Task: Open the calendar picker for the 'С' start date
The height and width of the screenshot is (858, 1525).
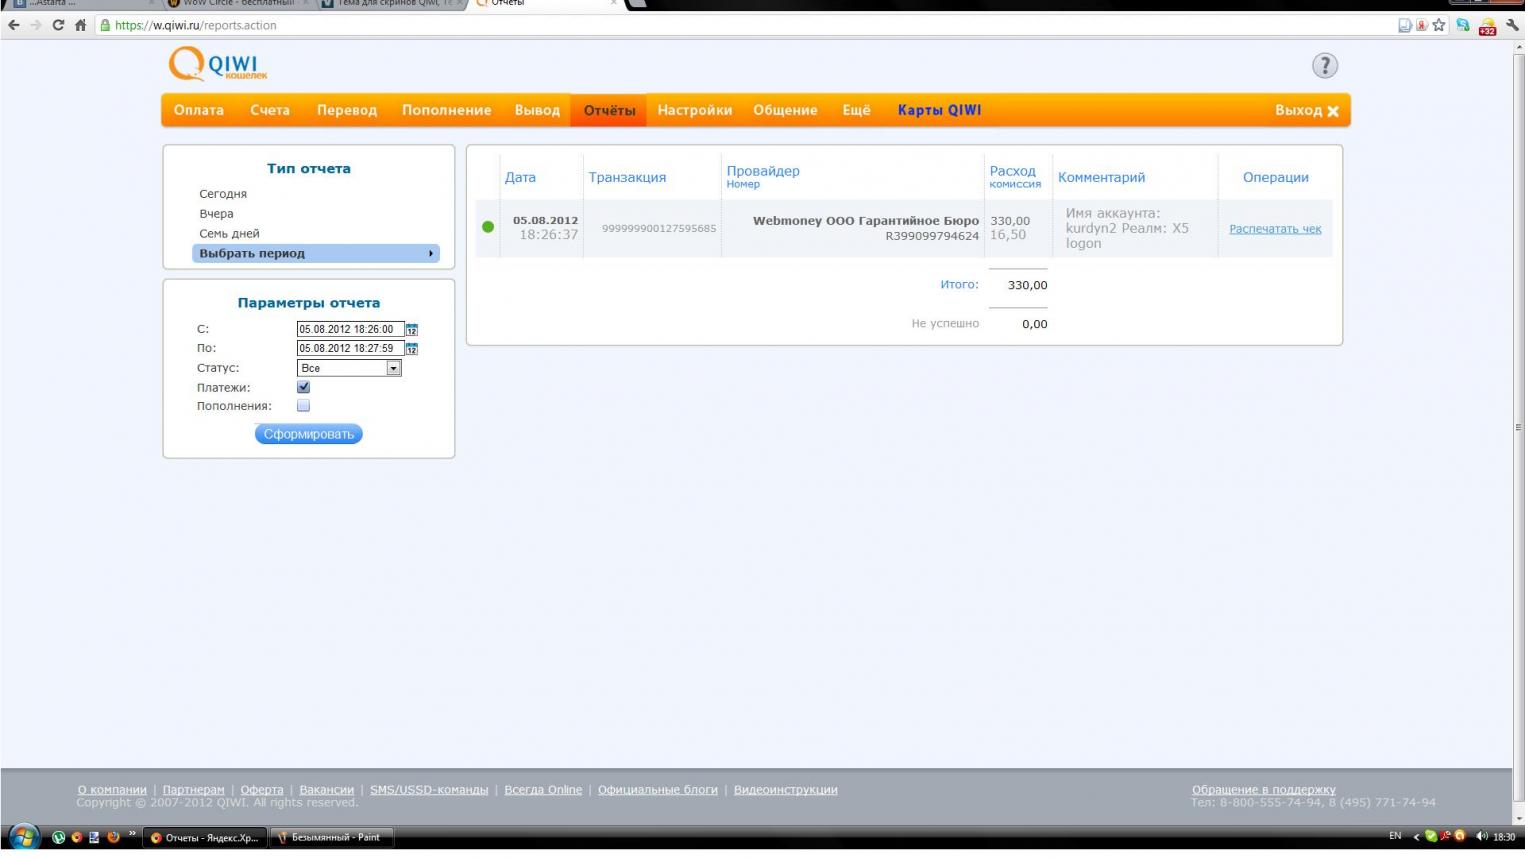Action: point(412,329)
